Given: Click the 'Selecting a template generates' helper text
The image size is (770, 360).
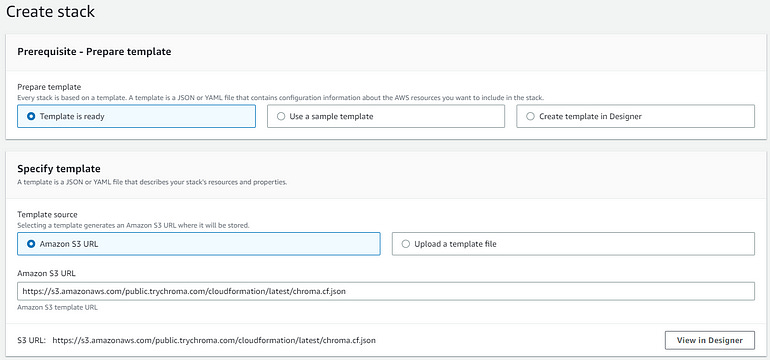Looking at the screenshot, I should pos(134,226).
